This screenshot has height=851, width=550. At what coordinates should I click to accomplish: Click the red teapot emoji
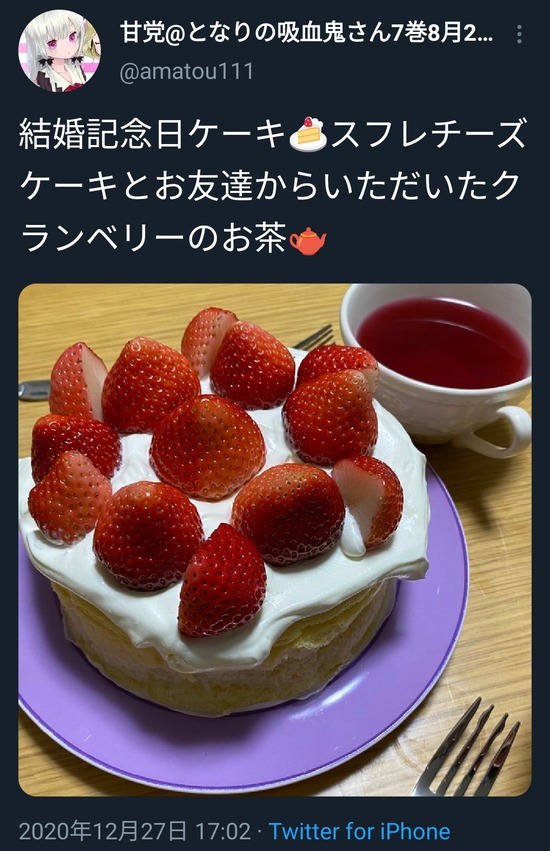307,240
